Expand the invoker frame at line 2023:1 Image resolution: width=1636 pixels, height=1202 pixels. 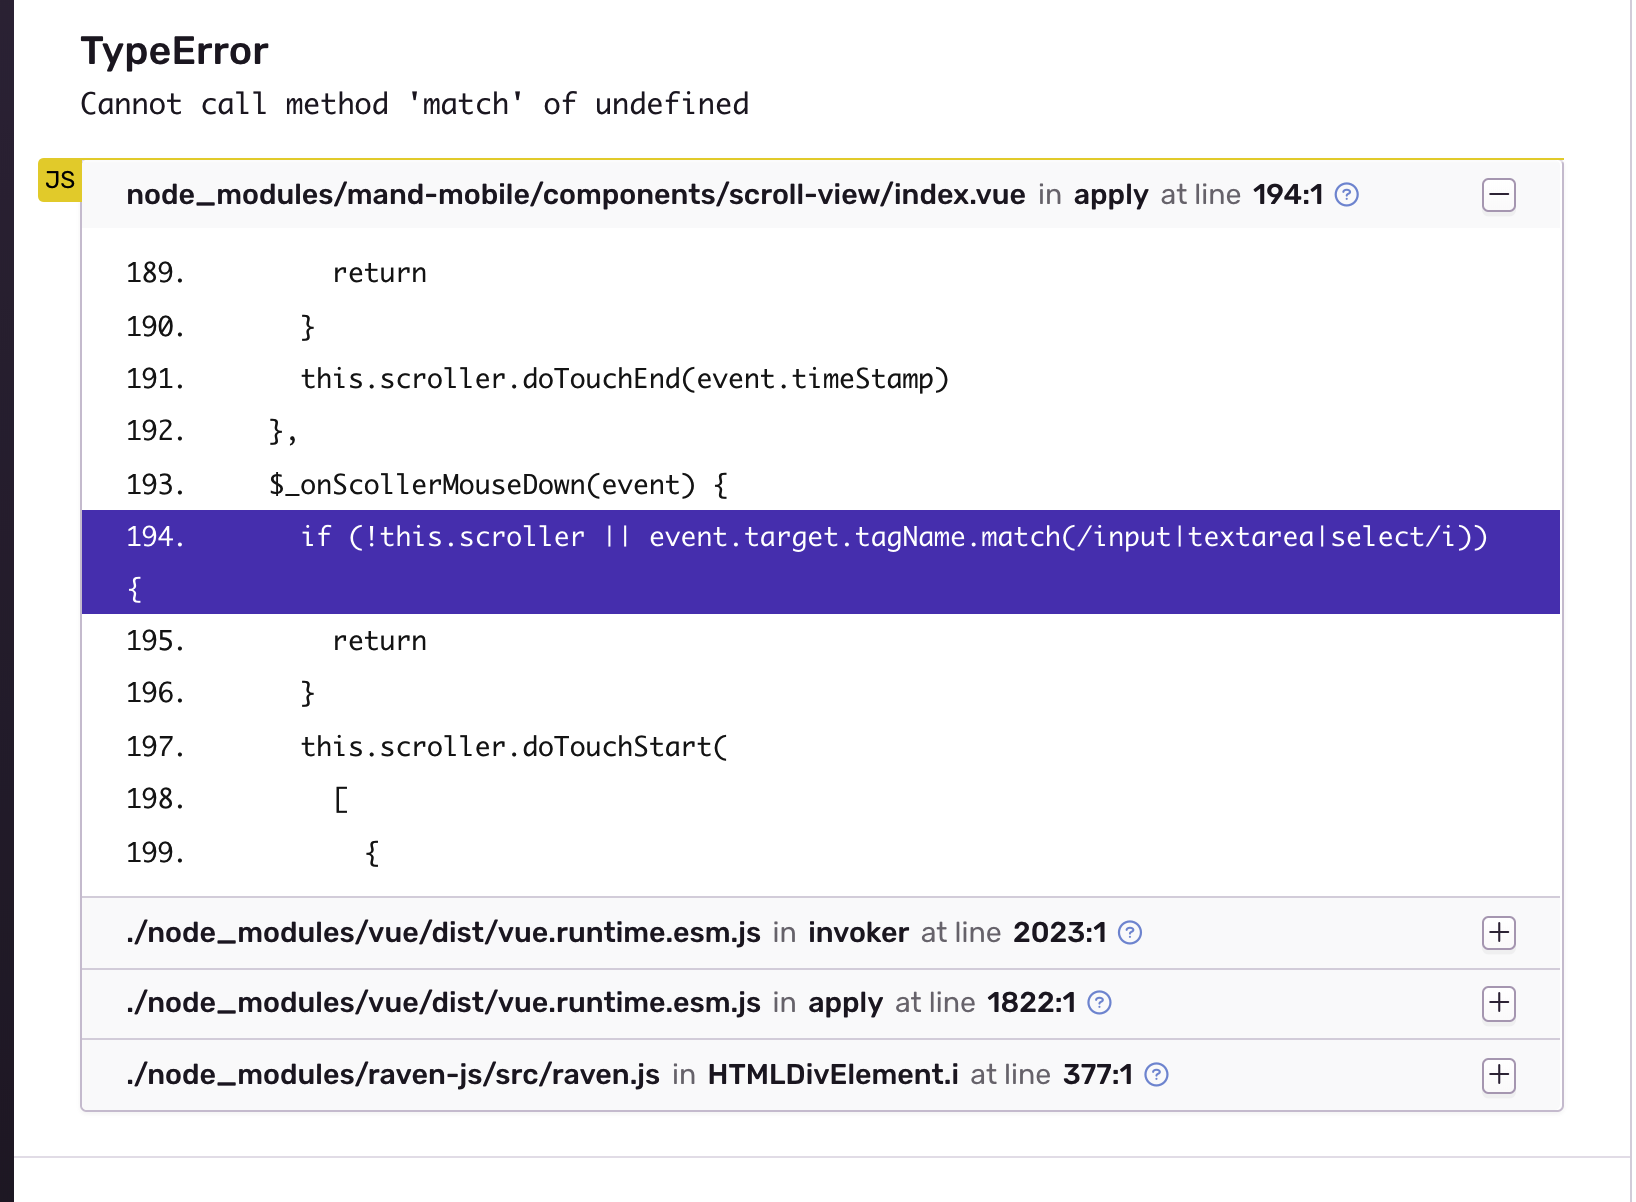(1498, 933)
